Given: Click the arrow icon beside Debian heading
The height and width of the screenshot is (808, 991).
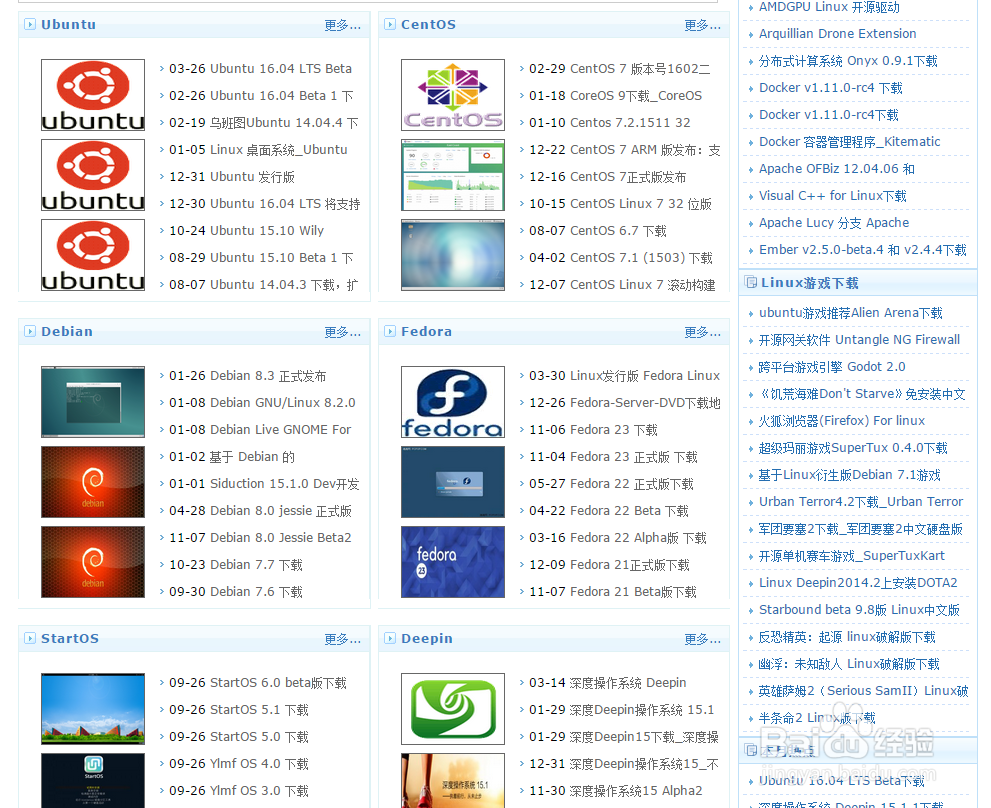Looking at the screenshot, I should [x=30, y=331].
